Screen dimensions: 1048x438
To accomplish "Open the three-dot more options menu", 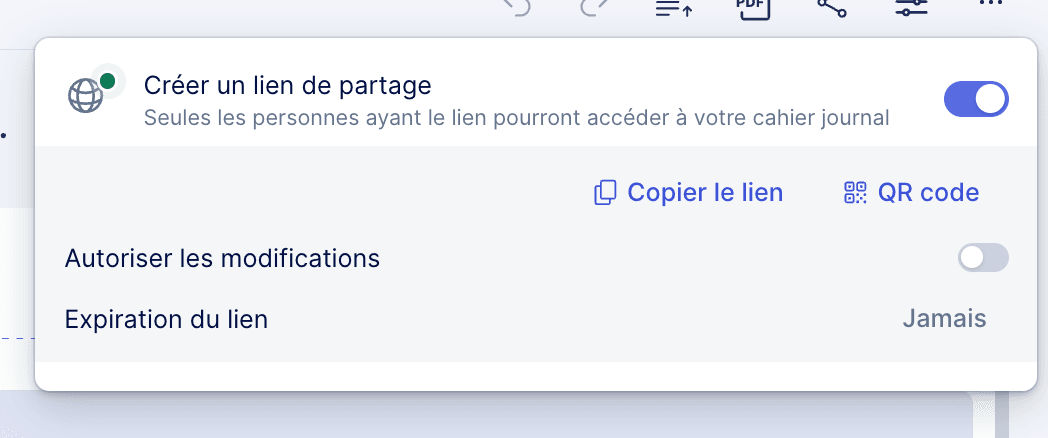I will [x=990, y=5].
